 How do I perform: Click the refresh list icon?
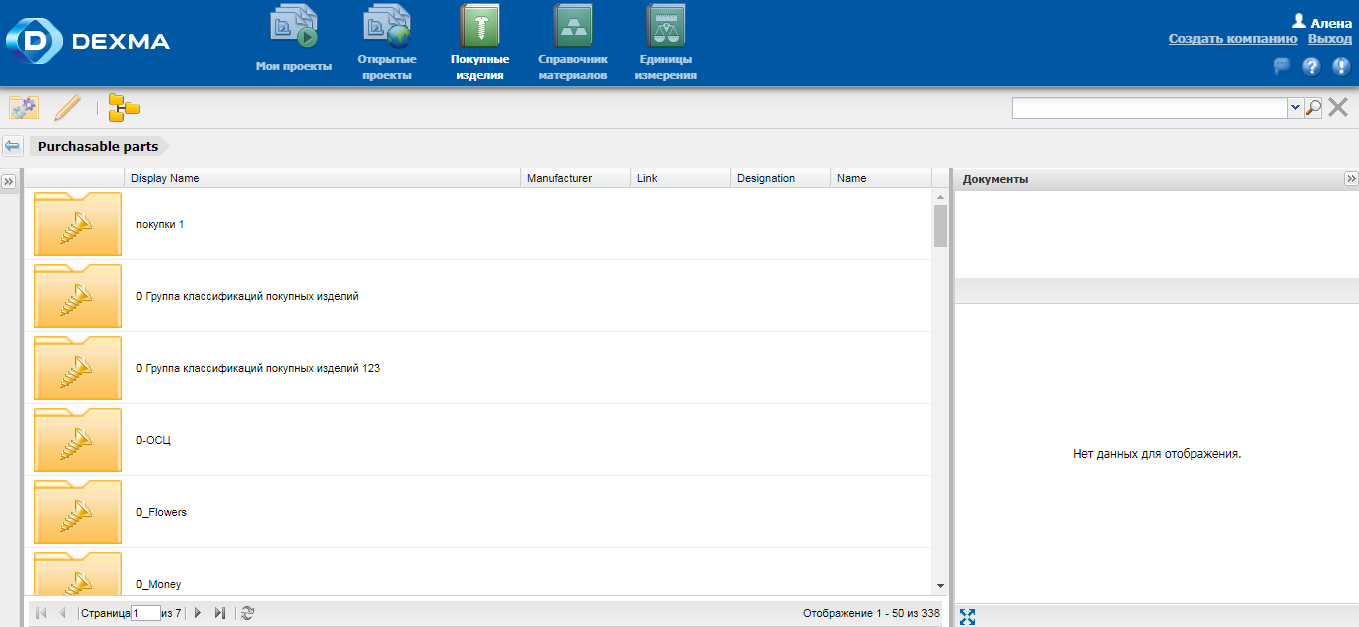pyautogui.click(x=247, y=613)
